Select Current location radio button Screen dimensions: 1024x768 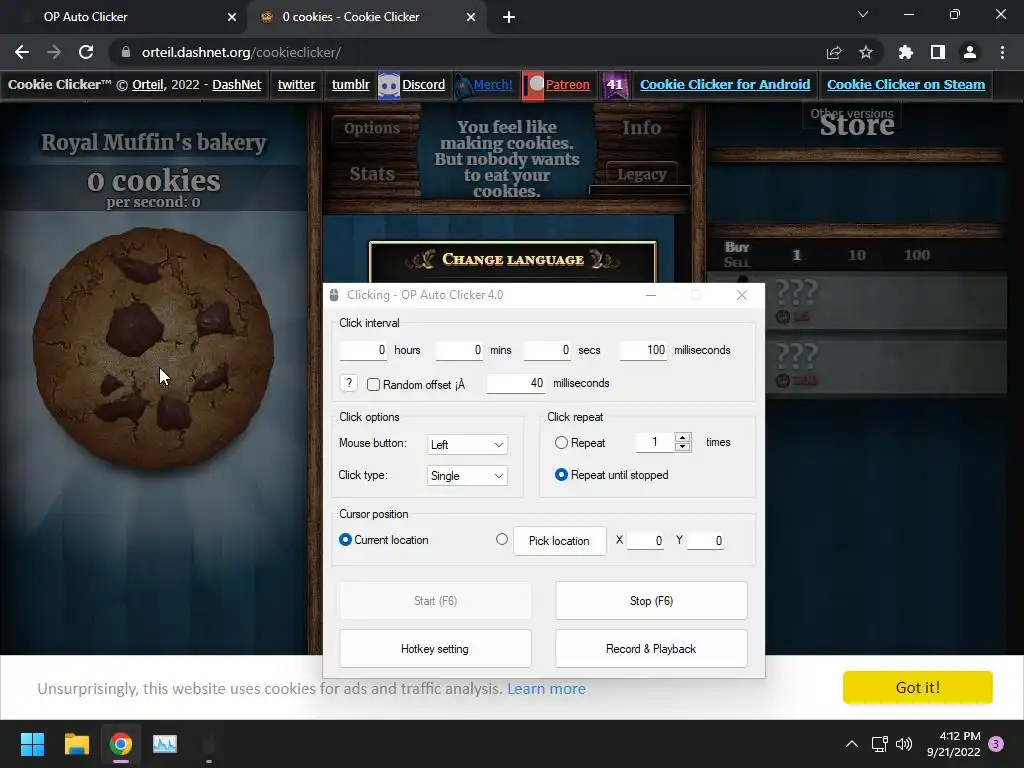[x=345, y=540]
